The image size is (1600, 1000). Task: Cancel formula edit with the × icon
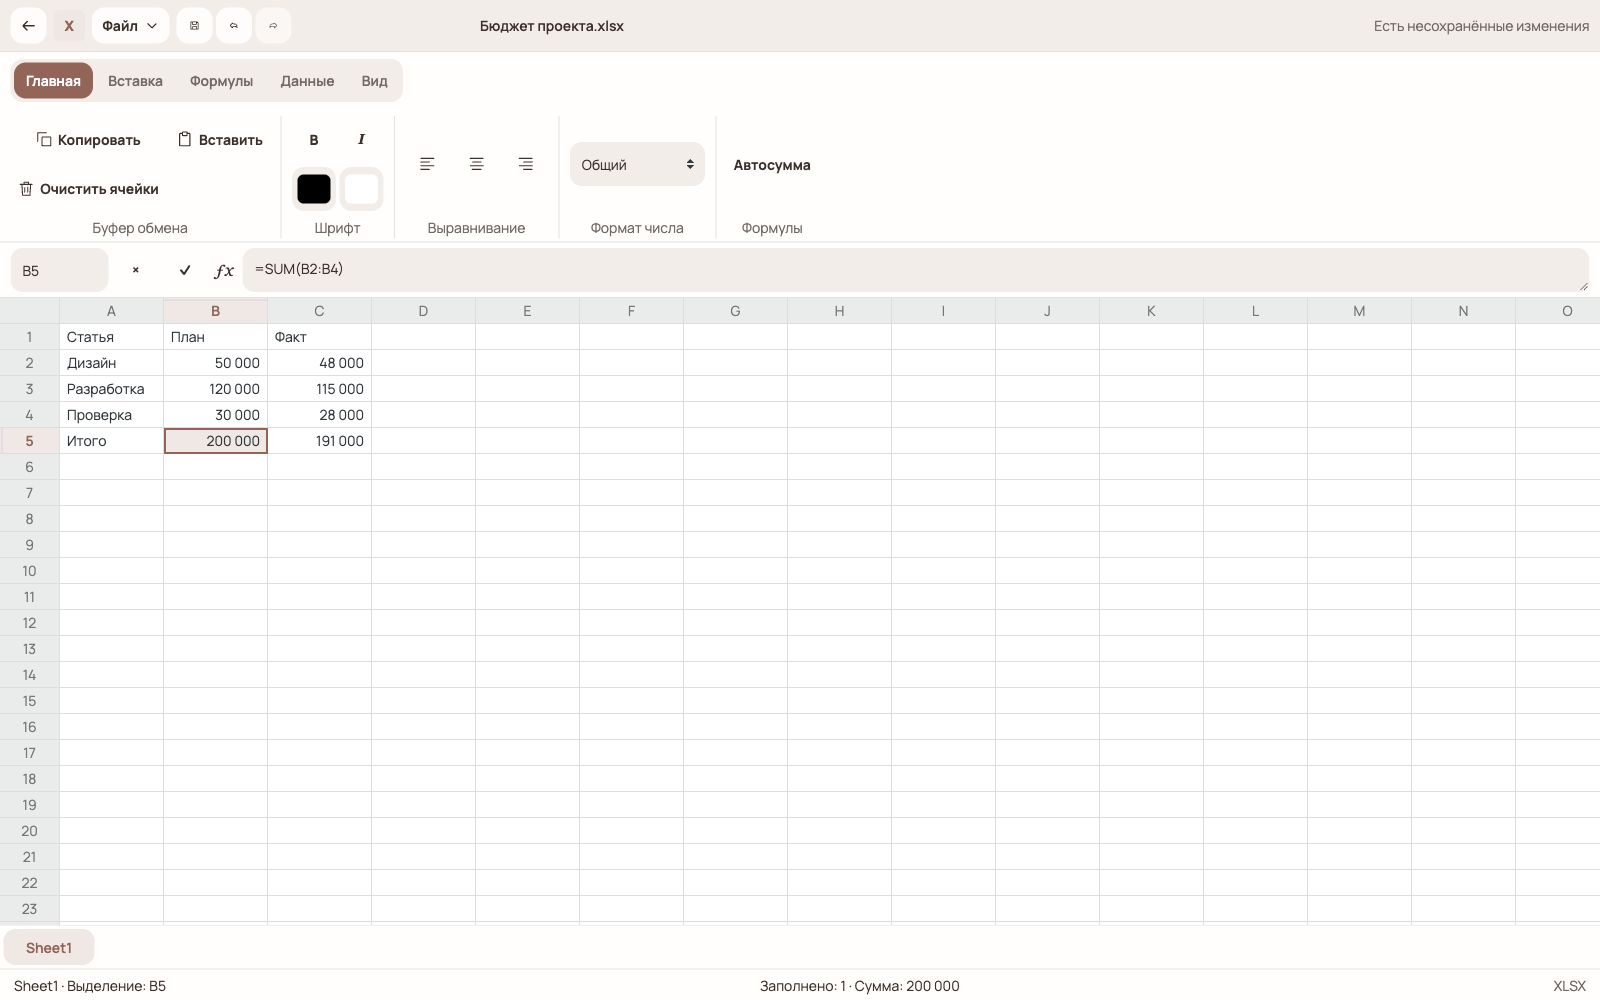click(136, 270)
